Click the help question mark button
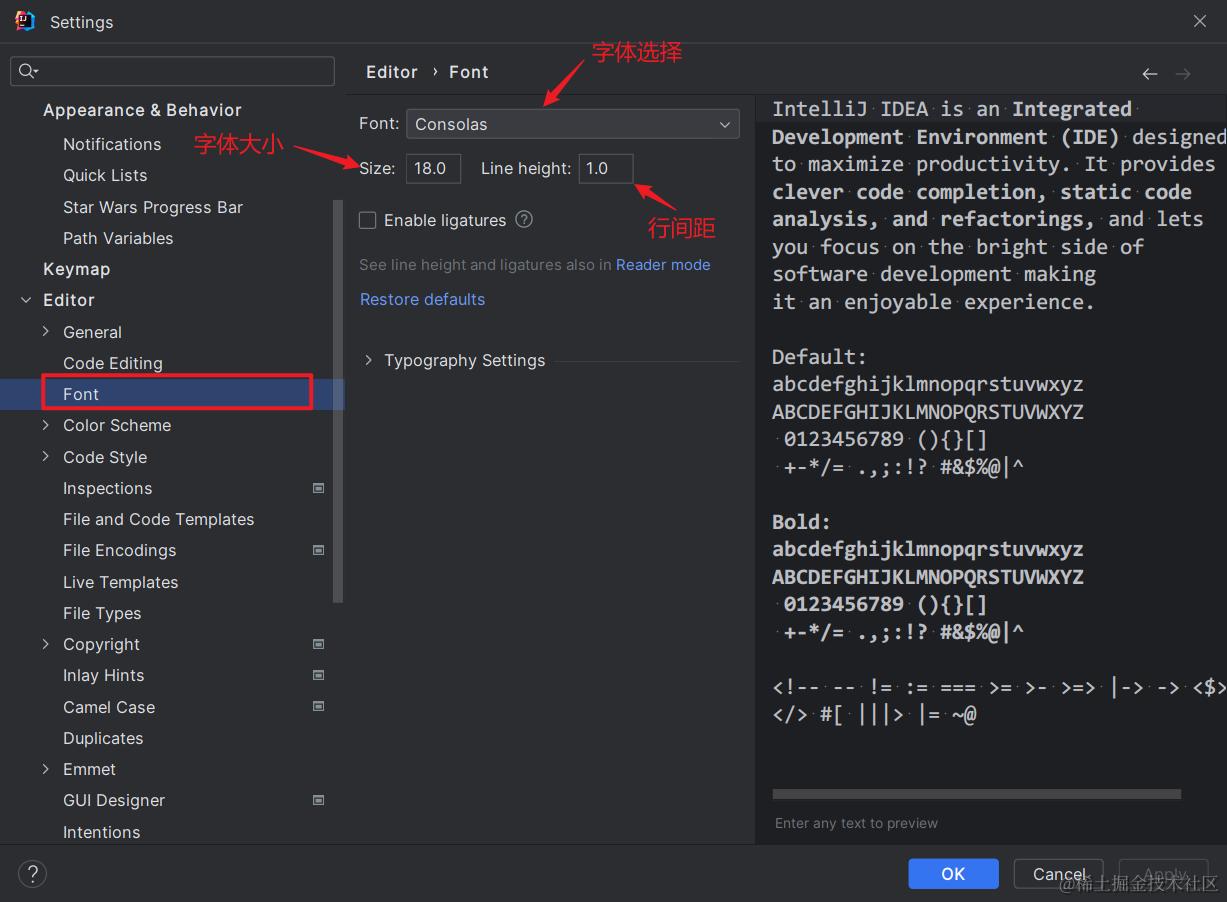 point(33,873)
